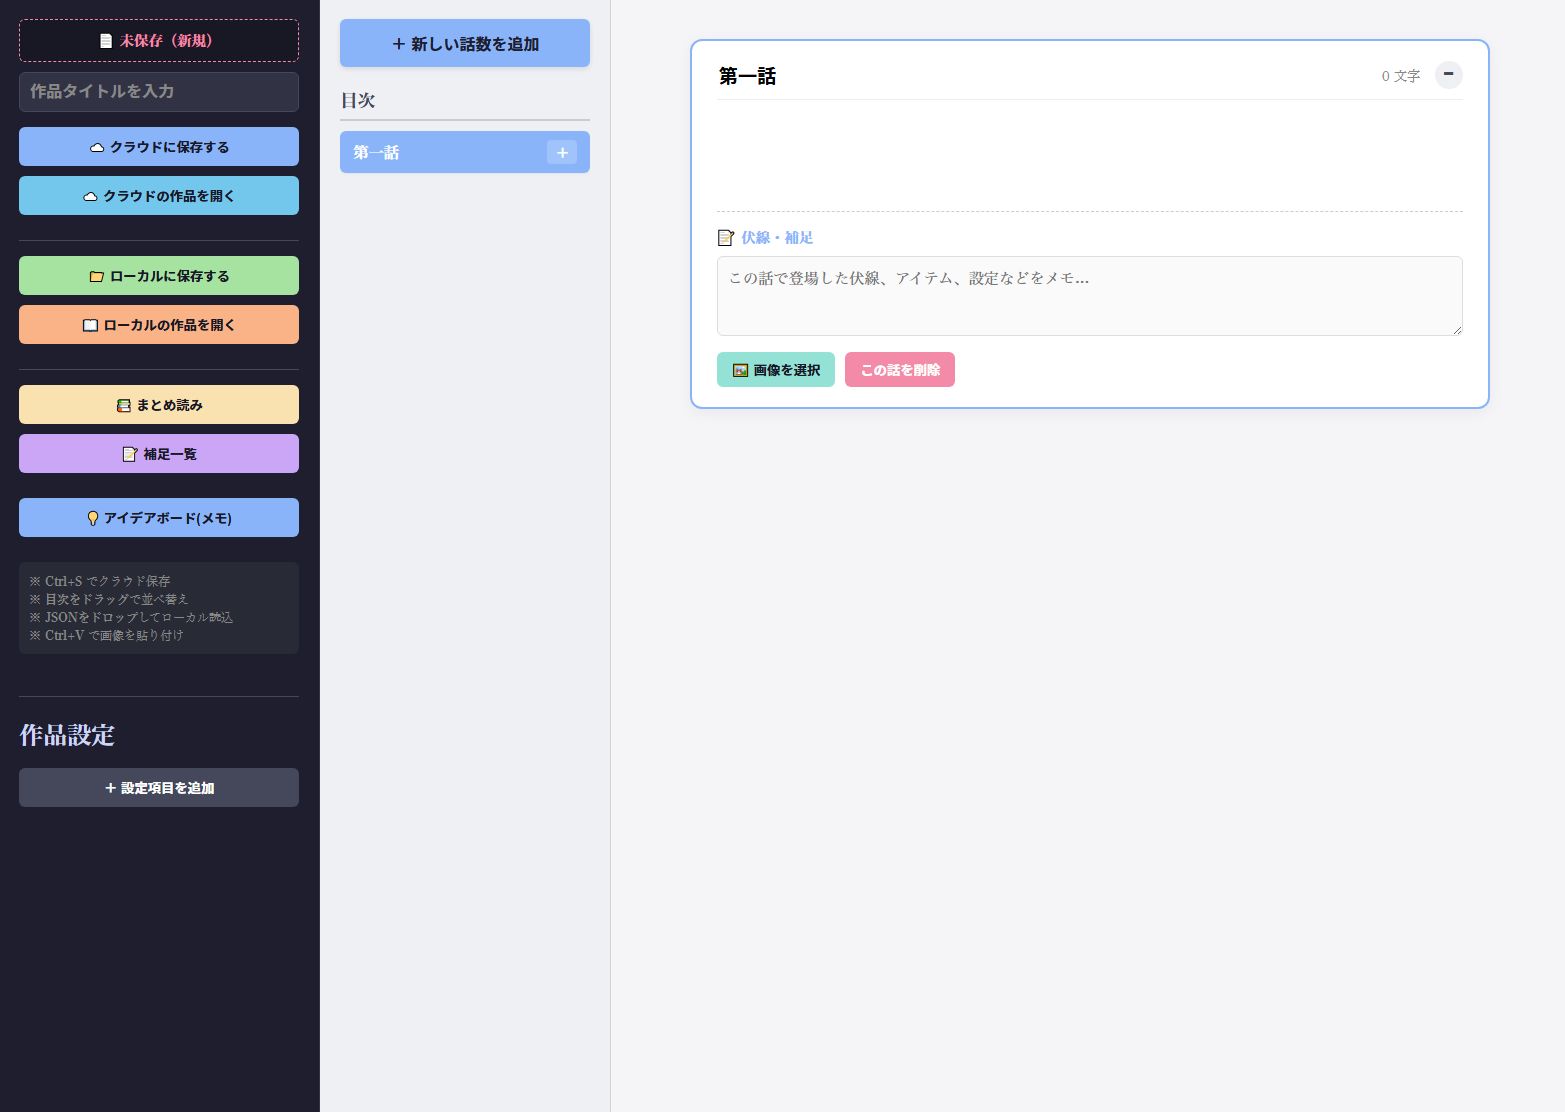Click the cloud icon on クラウドの作品を開く
Image resolution: width=1565 pixels, height=1112 pixels.
point(90,196)
